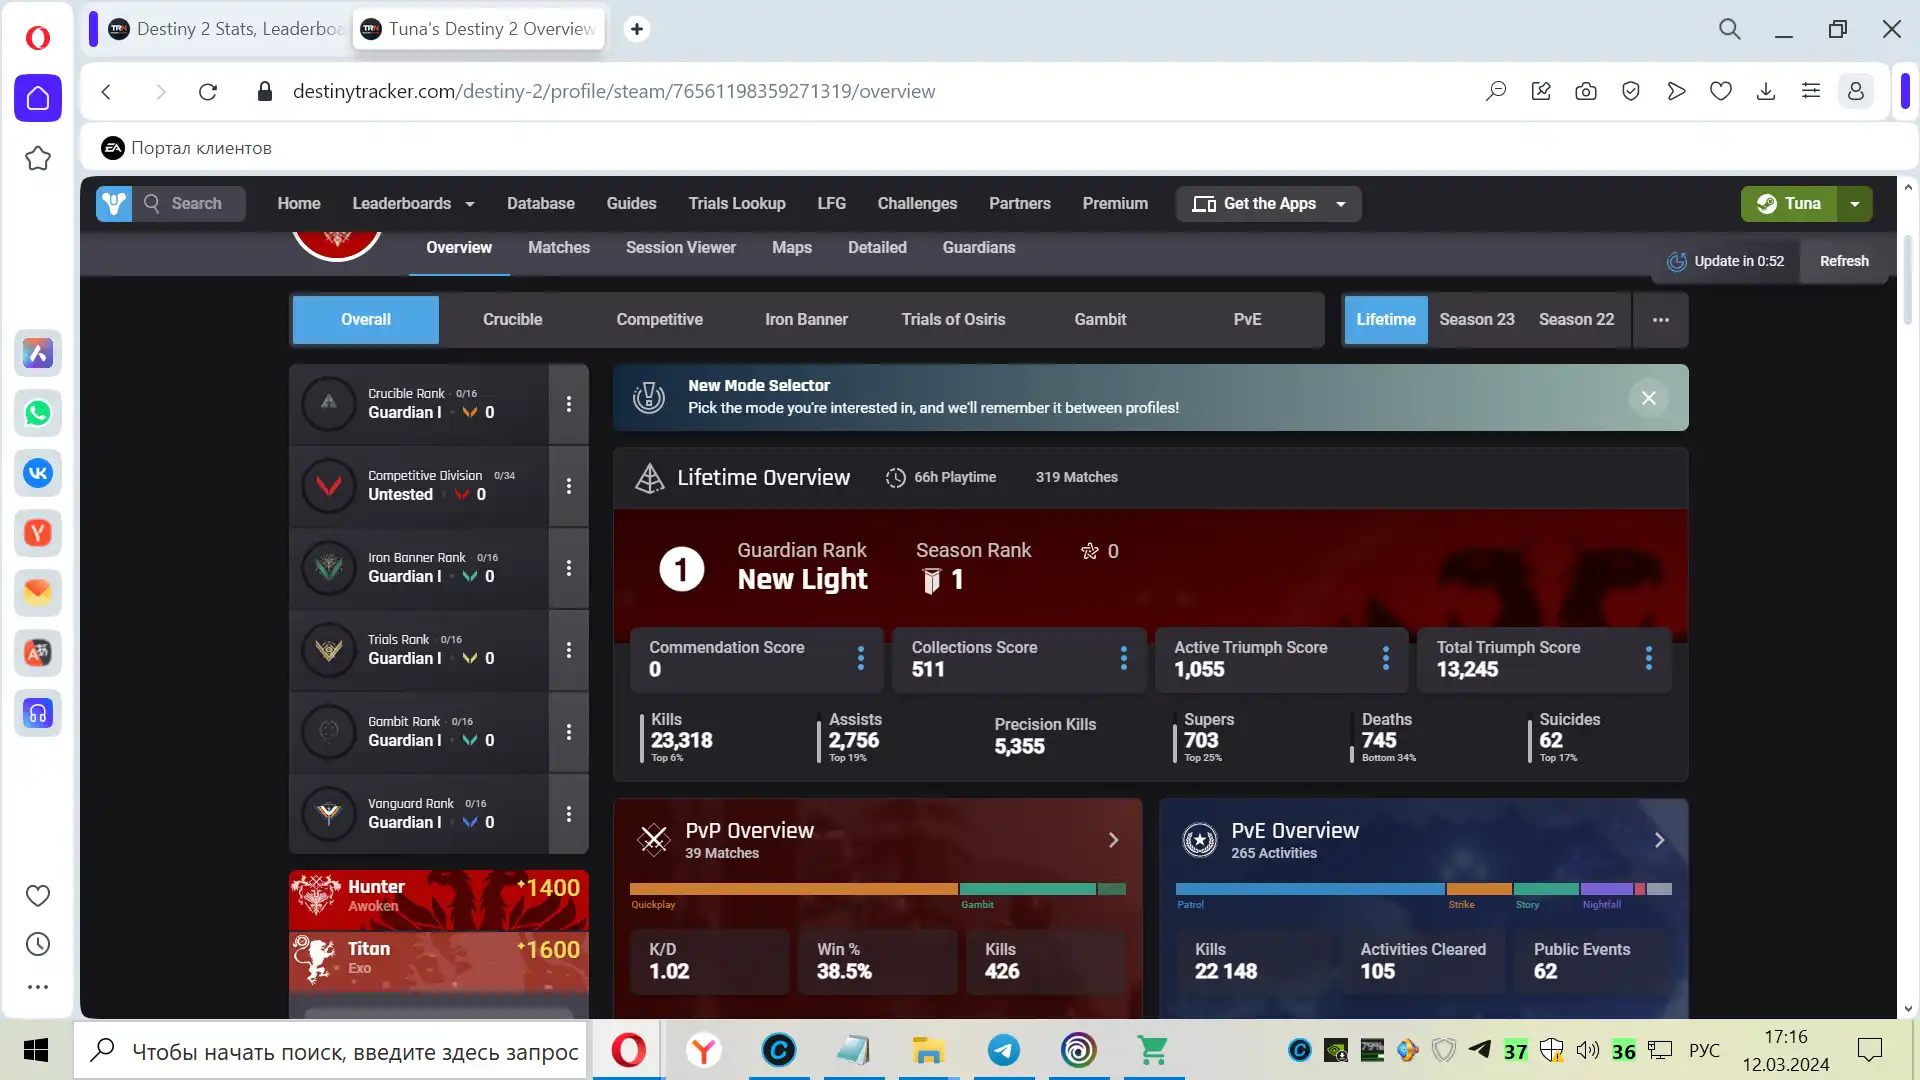The image size is (1920, 1080).
Task: Click the Destiny Tracker logo icon
Action: pyautogui.click(x=114, y=204)
